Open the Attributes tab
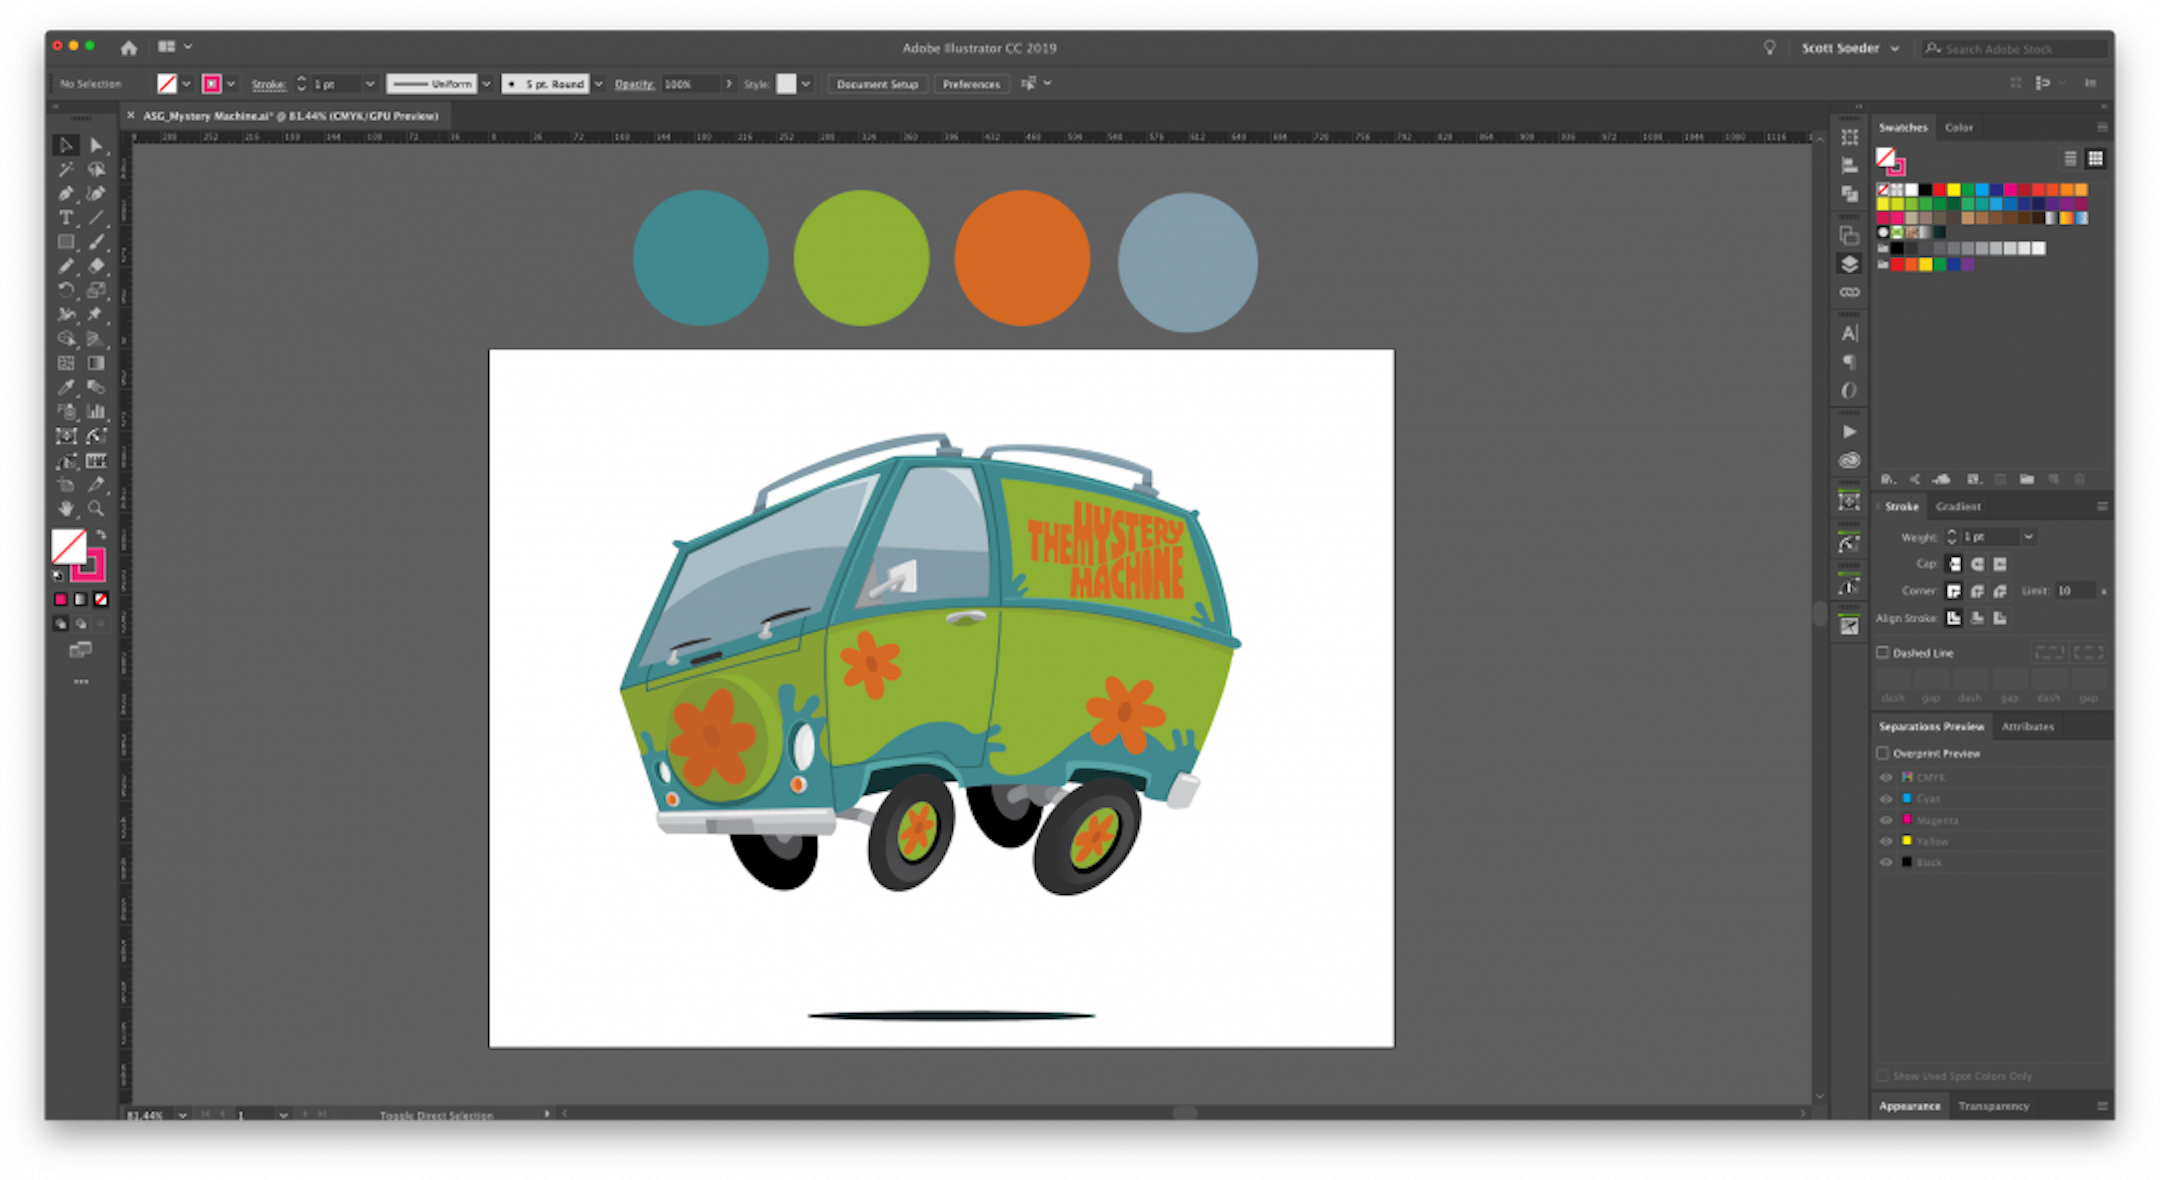Image resolution: width=2160 pixels, height=1180 pixels. click(2028, 726)
